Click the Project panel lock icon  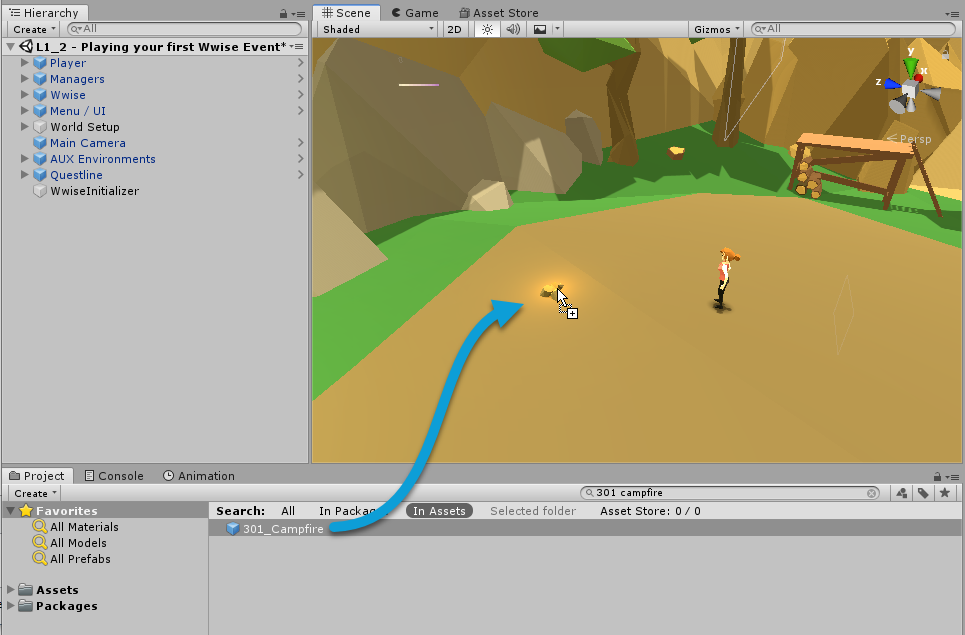(936, 476)
